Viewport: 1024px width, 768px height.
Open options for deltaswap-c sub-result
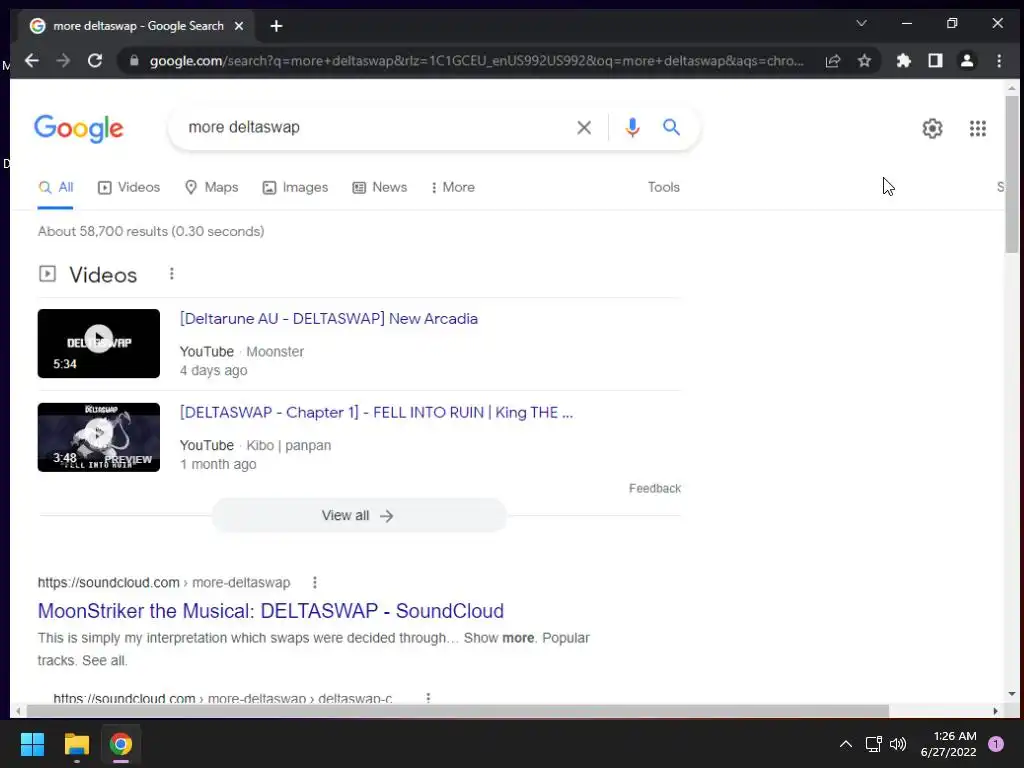point(428,698)
